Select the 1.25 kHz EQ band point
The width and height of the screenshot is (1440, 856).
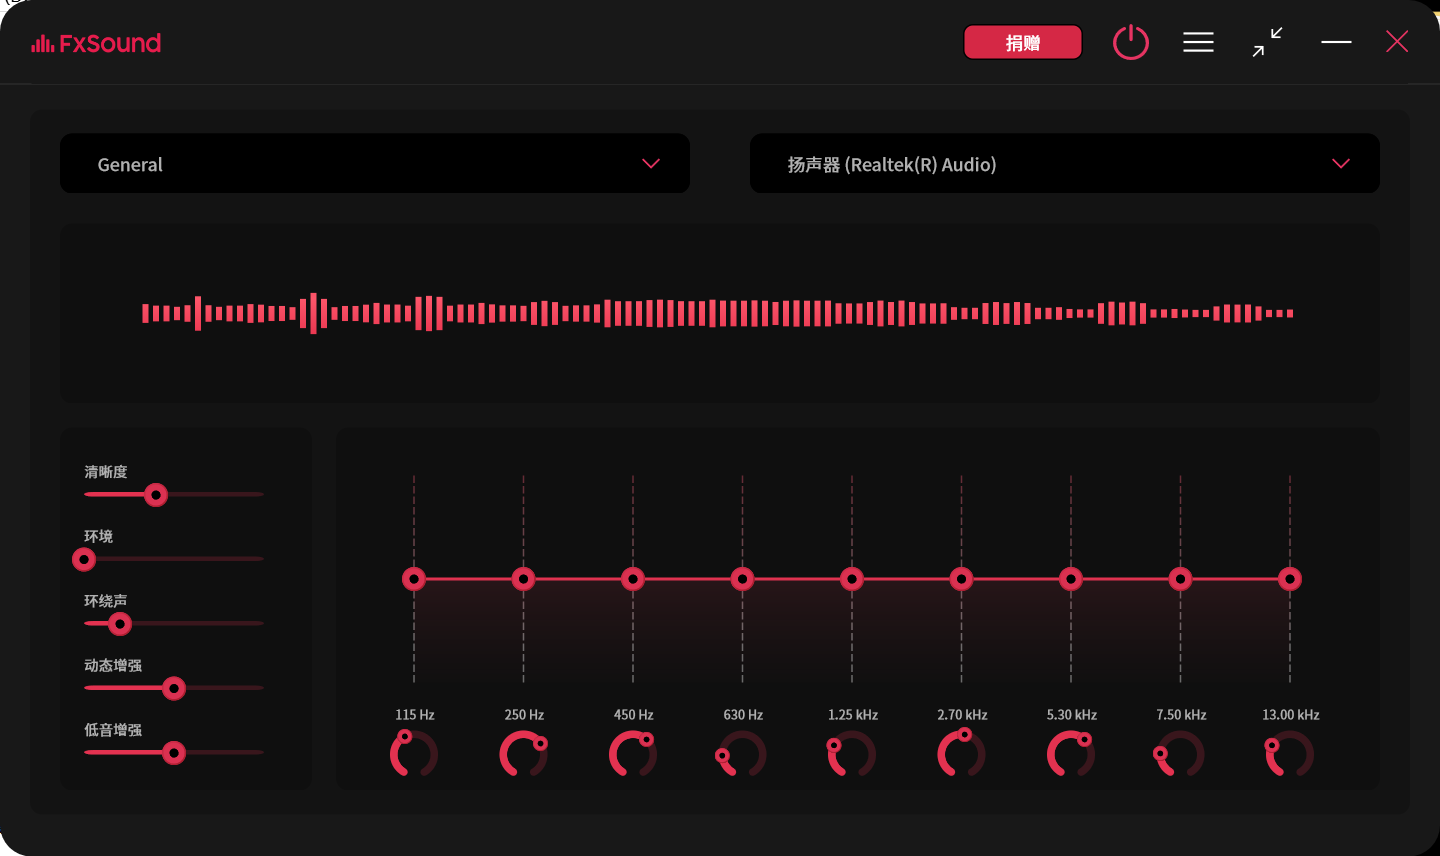coord(852,579)
